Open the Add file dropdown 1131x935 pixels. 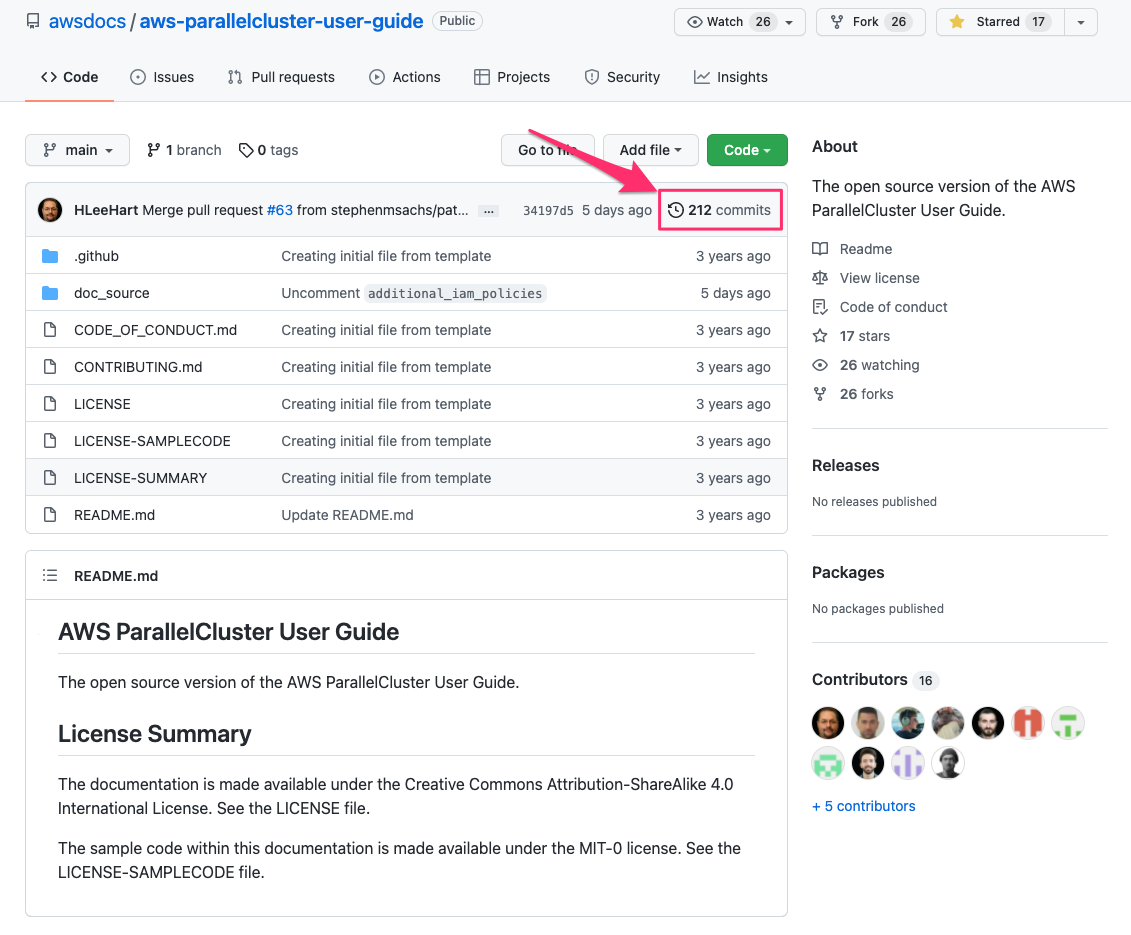pyautogui.click(x=650, y=150)
